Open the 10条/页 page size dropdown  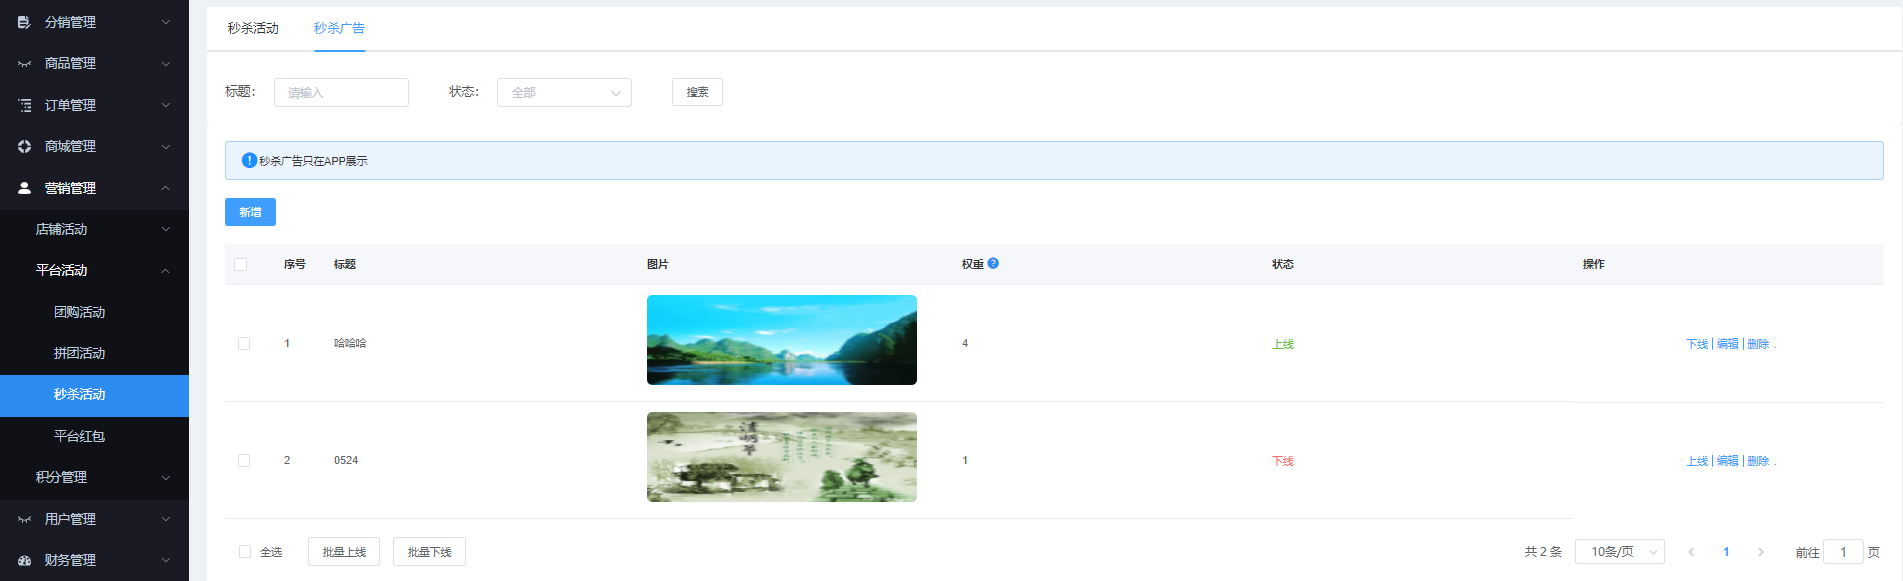[1619, 552]
